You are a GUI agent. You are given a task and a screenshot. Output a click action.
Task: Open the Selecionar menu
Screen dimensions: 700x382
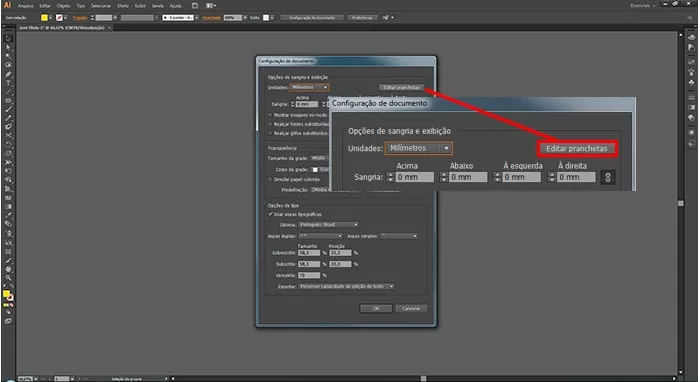101,6
